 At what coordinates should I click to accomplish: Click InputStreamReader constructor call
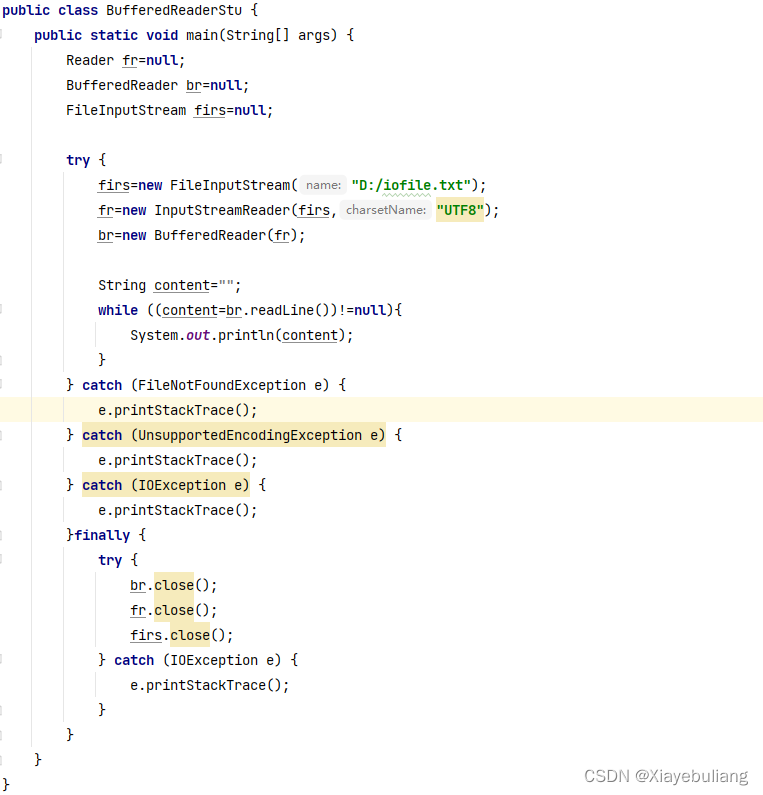222,210
